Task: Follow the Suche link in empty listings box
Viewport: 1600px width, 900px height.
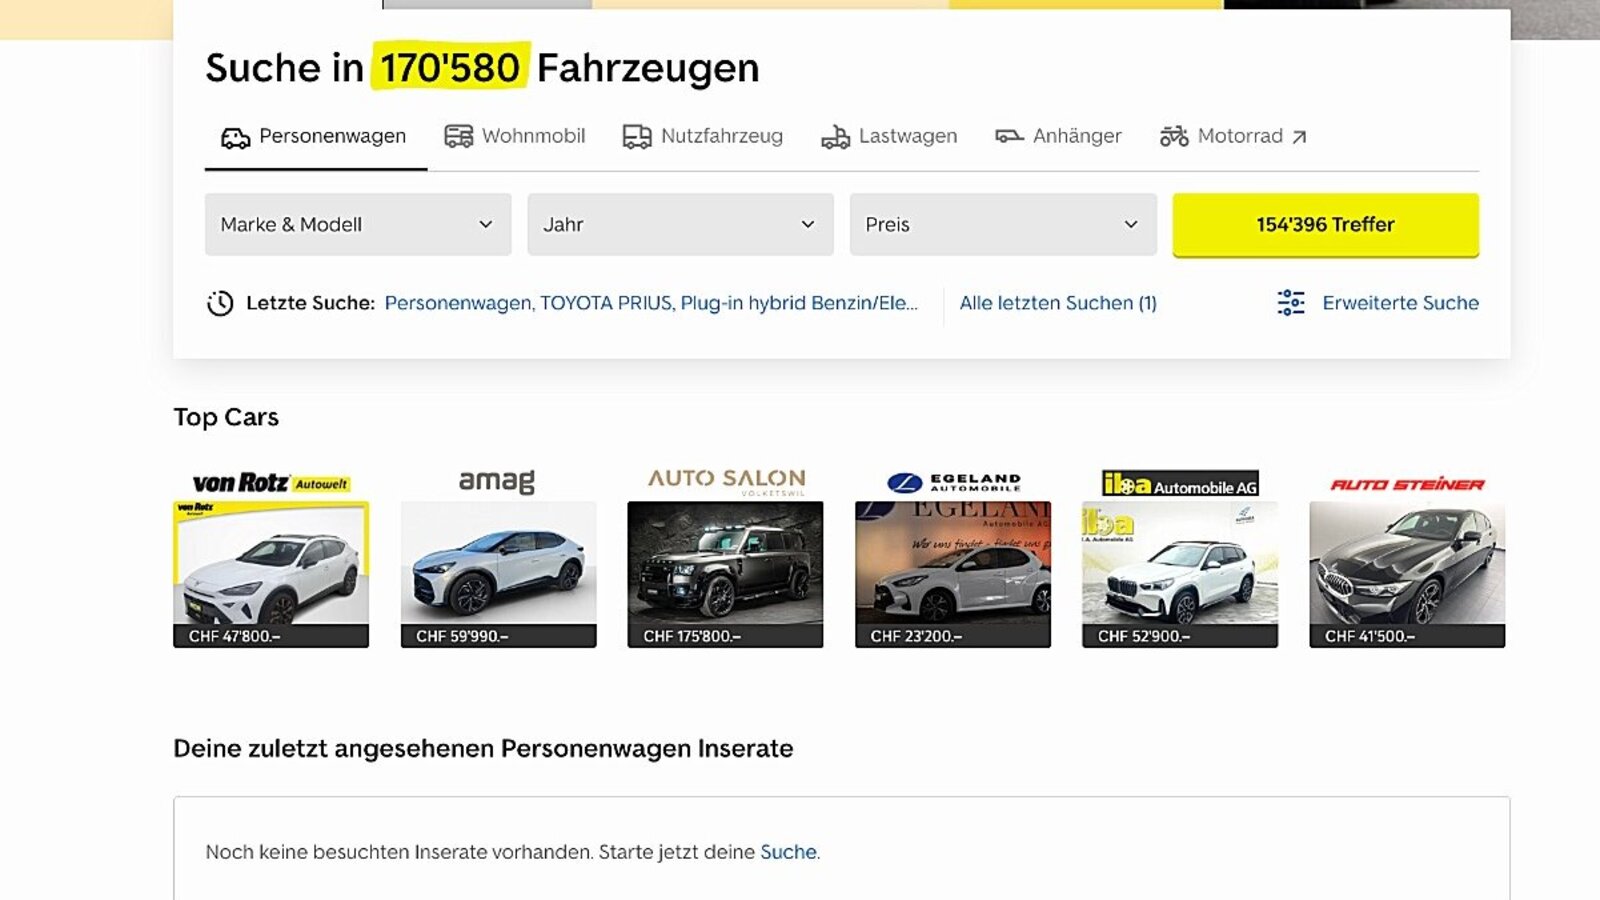Action: [x=788, y=852]
